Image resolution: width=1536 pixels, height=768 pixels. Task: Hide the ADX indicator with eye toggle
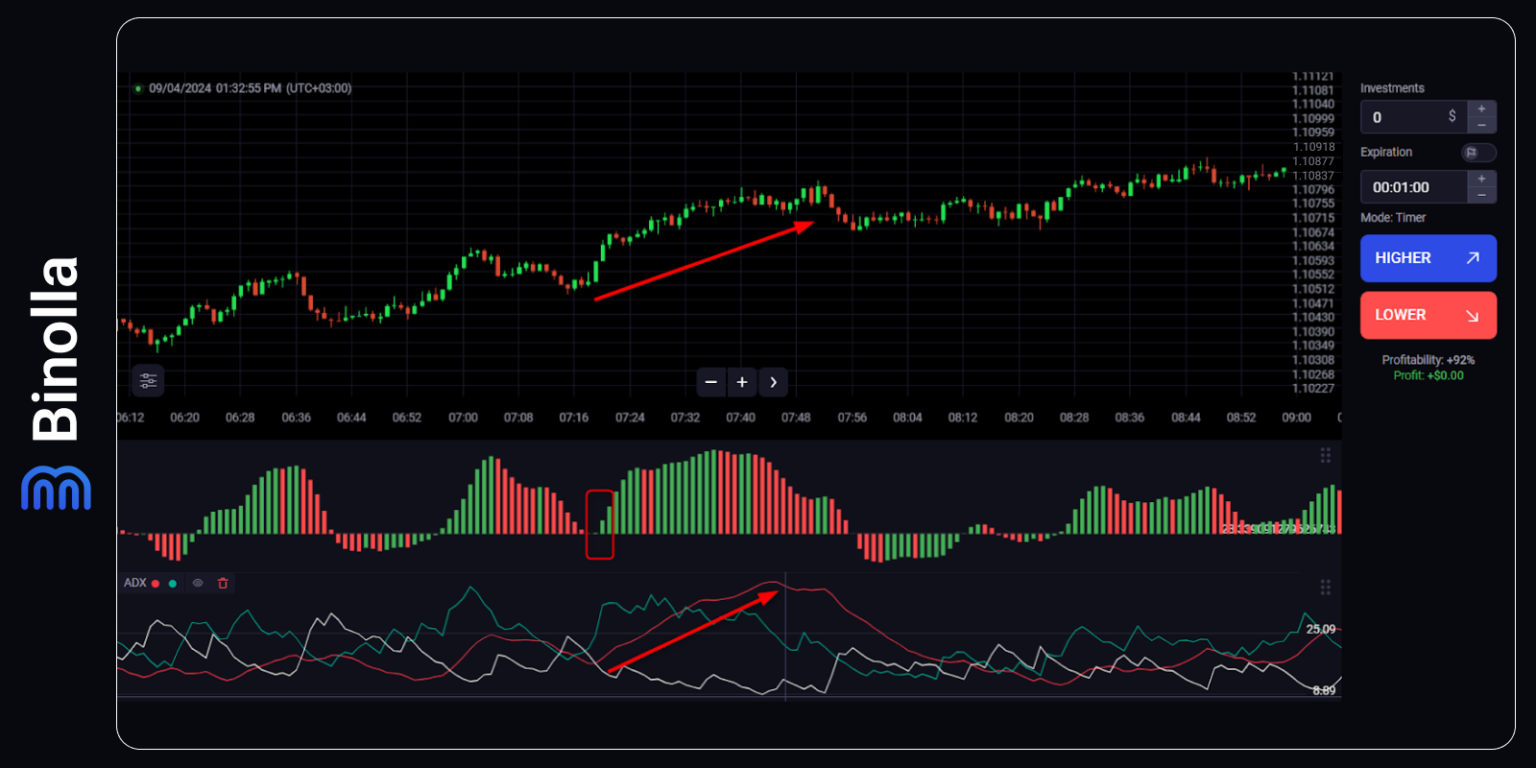[197, 583]
